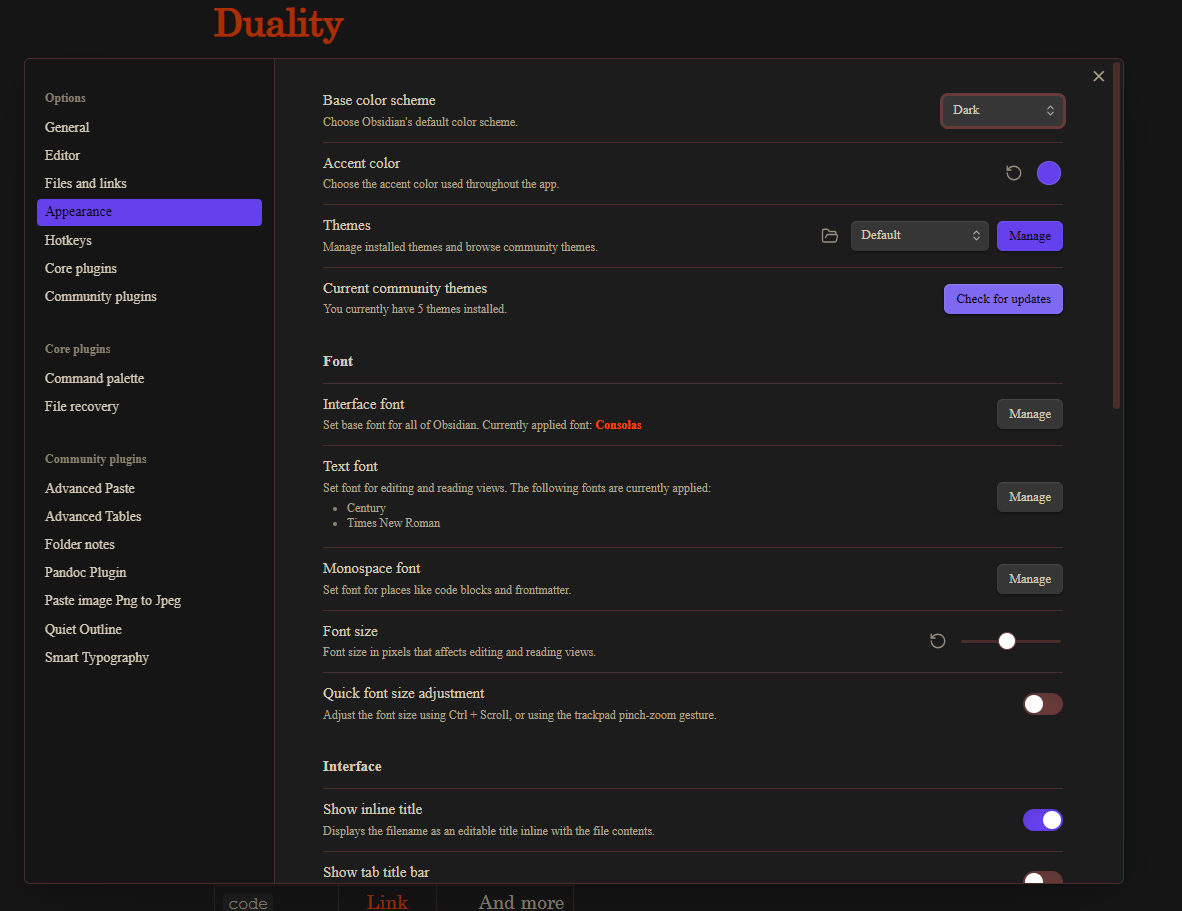Image resolution: width=1182 pixels, height=911 pixels.
Task: Click the settings scrollbar thumb
Action: (1116, 235)
